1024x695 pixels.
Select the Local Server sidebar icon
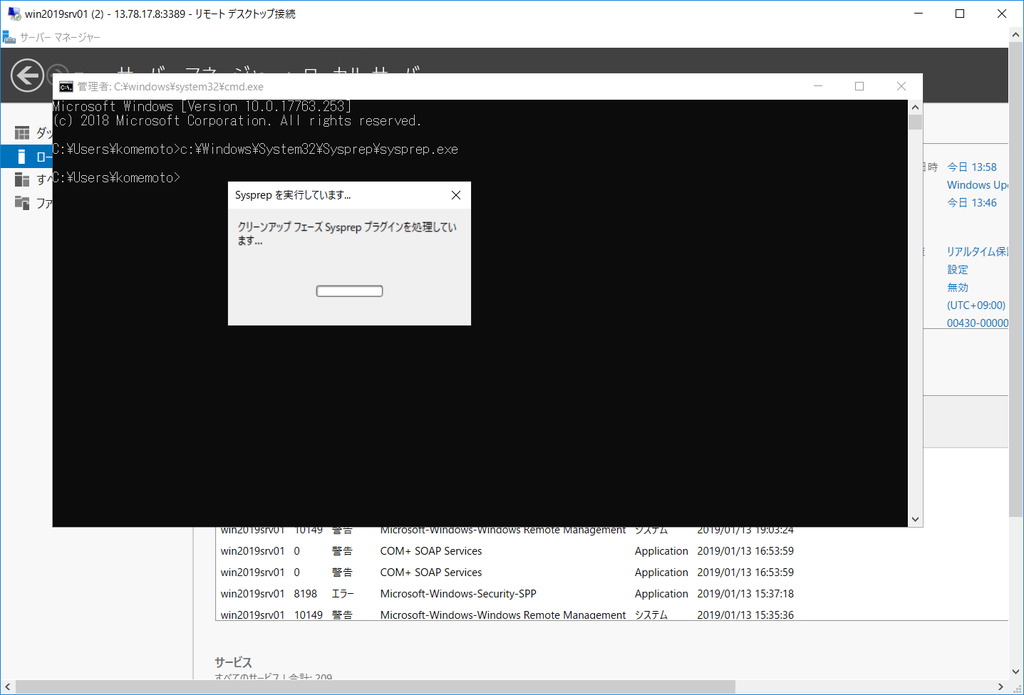click(22, 157)
